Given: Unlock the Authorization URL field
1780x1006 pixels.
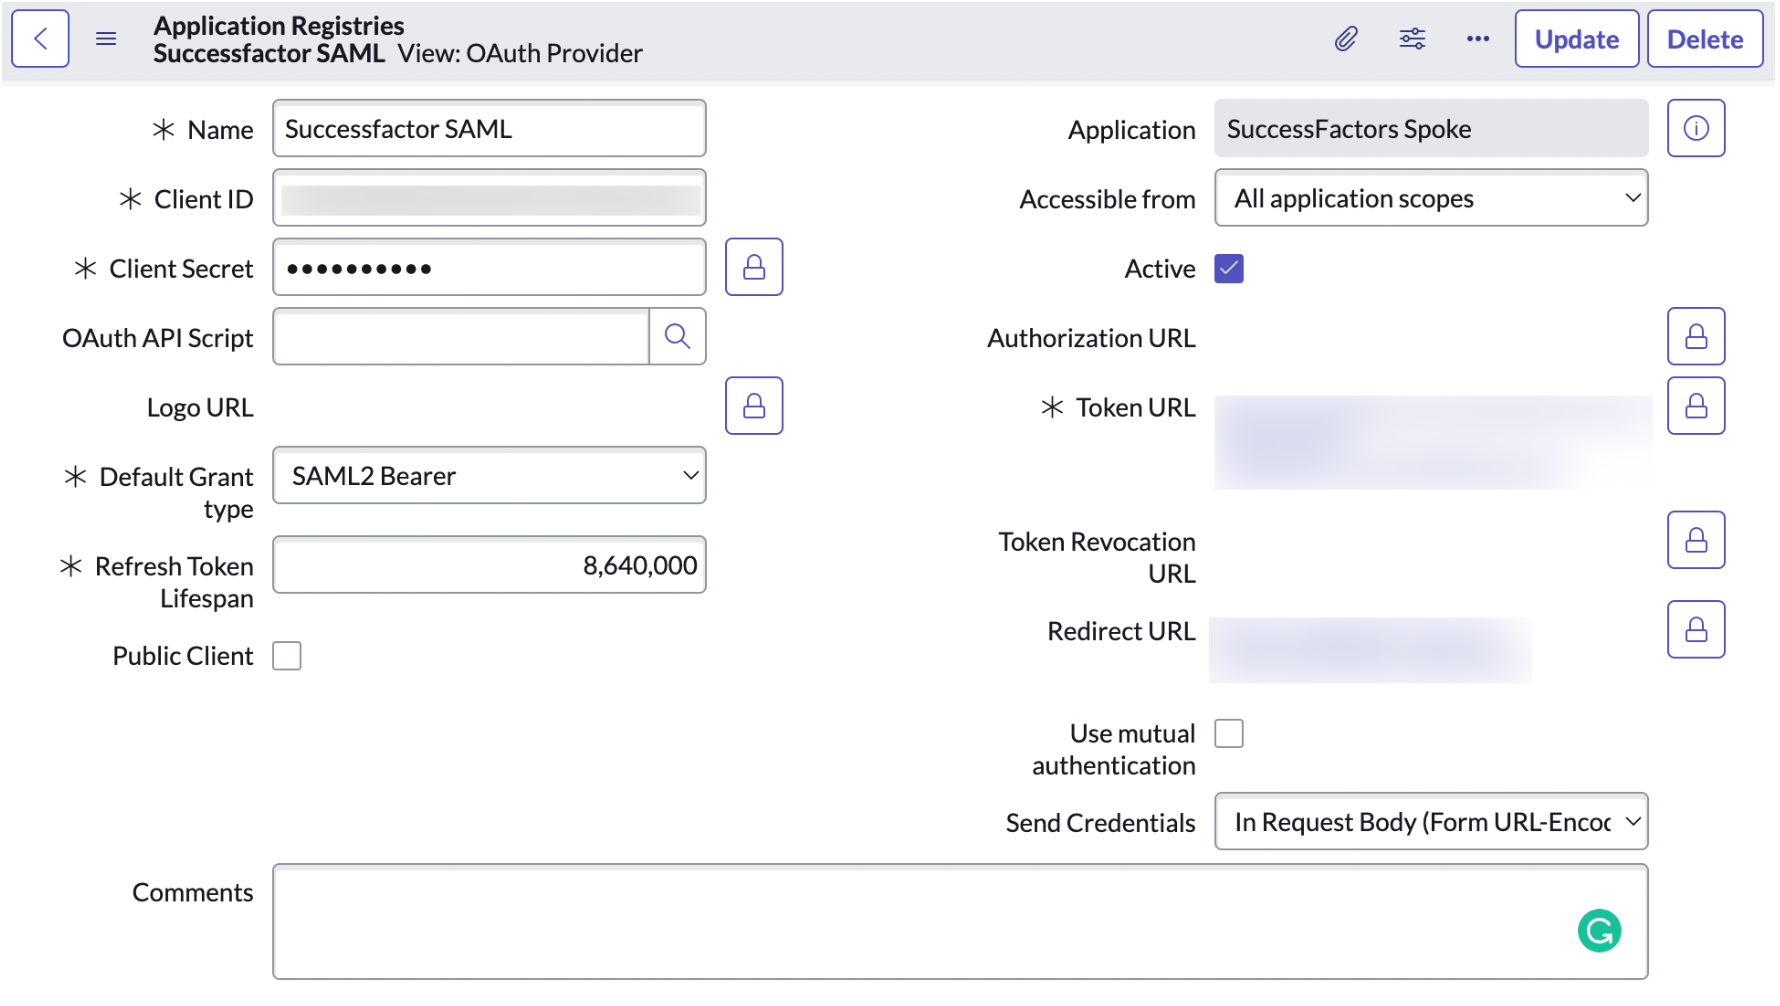Looking at the screenshot, I should point(1696,336).
